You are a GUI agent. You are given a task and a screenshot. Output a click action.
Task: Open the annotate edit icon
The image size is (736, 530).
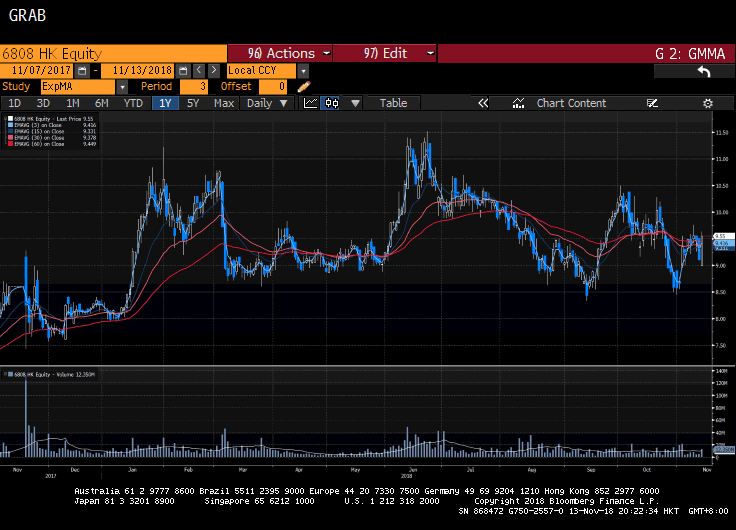click(652, 103)
